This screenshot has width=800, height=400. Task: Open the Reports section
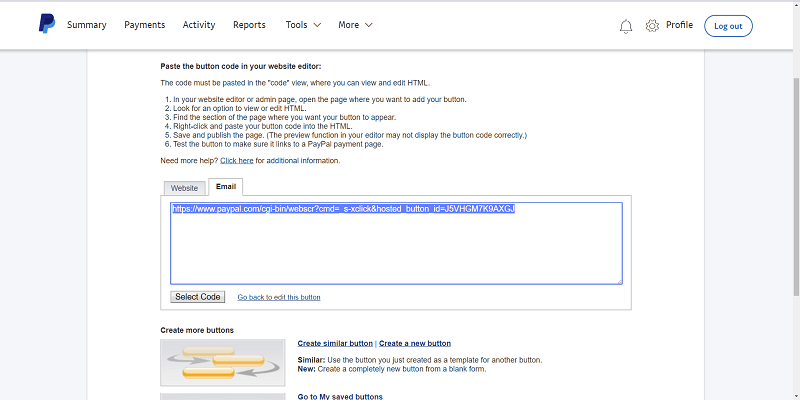[249, 24]
